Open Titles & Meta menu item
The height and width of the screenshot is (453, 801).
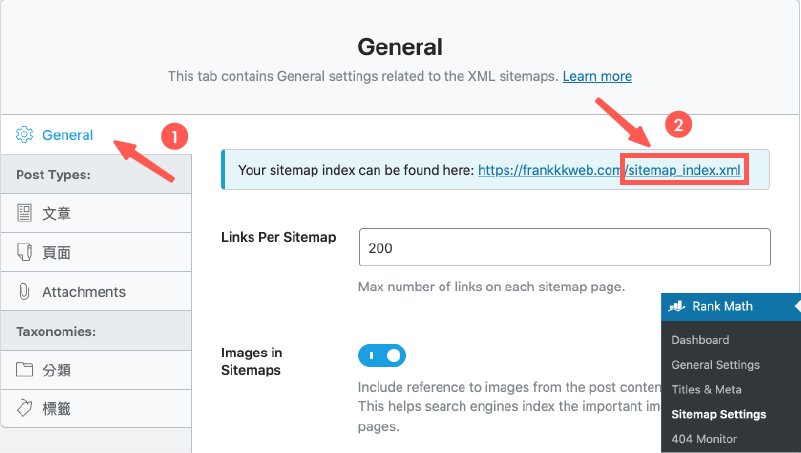click(706, 389)
